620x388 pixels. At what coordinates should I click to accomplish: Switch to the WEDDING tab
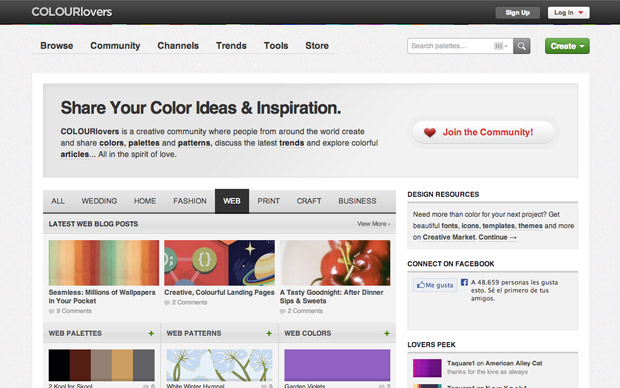coord(99,201)
